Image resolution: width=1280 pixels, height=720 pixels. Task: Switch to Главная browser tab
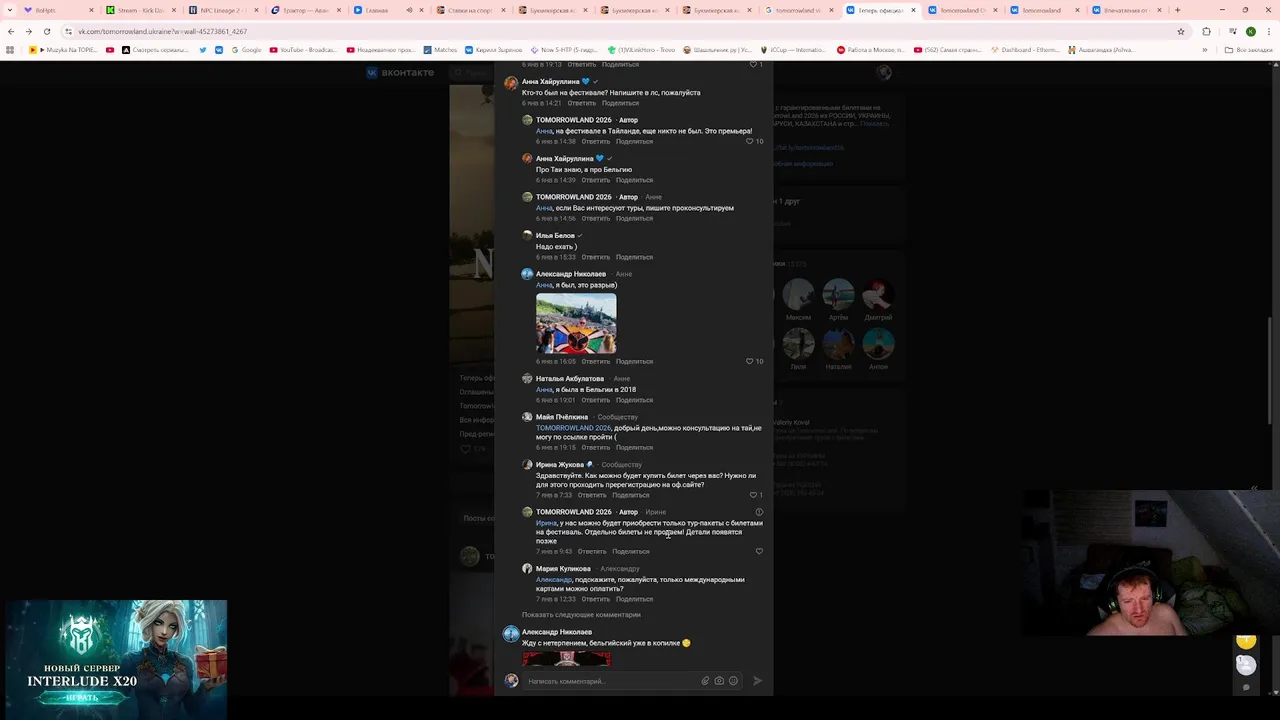click(x=382, y=10)
